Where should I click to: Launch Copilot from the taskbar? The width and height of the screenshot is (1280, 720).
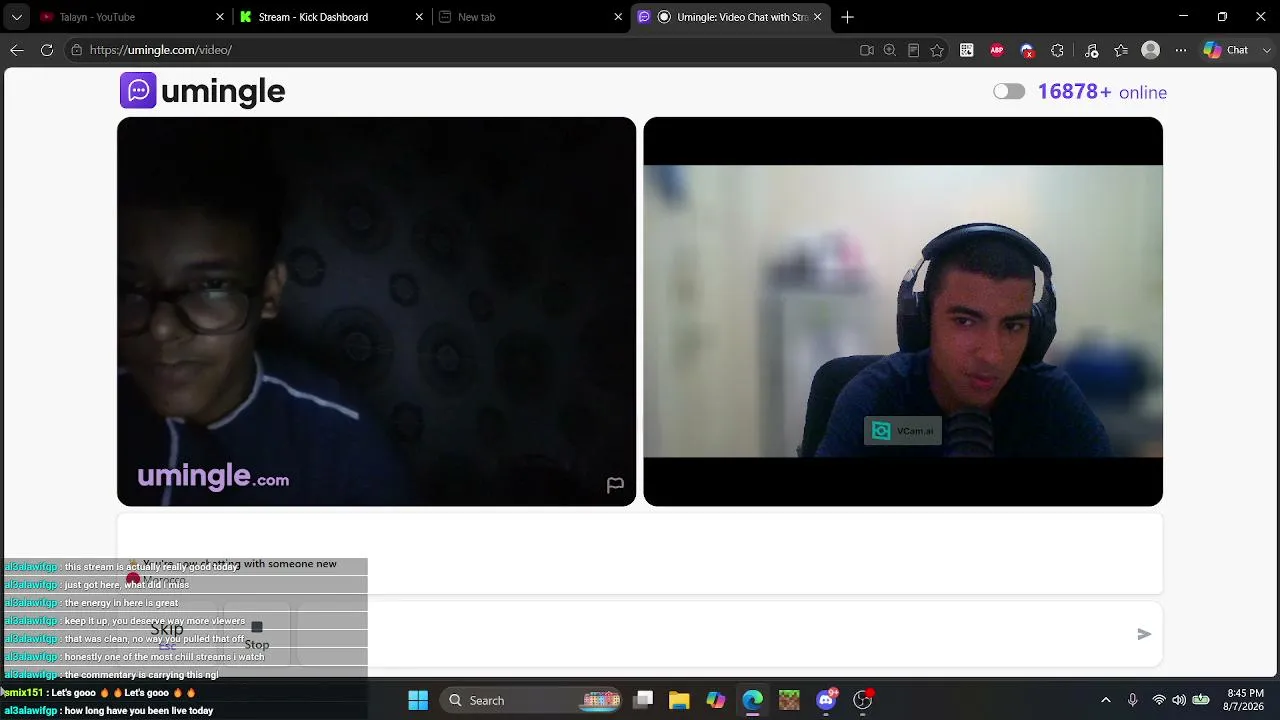pos(716,700)
